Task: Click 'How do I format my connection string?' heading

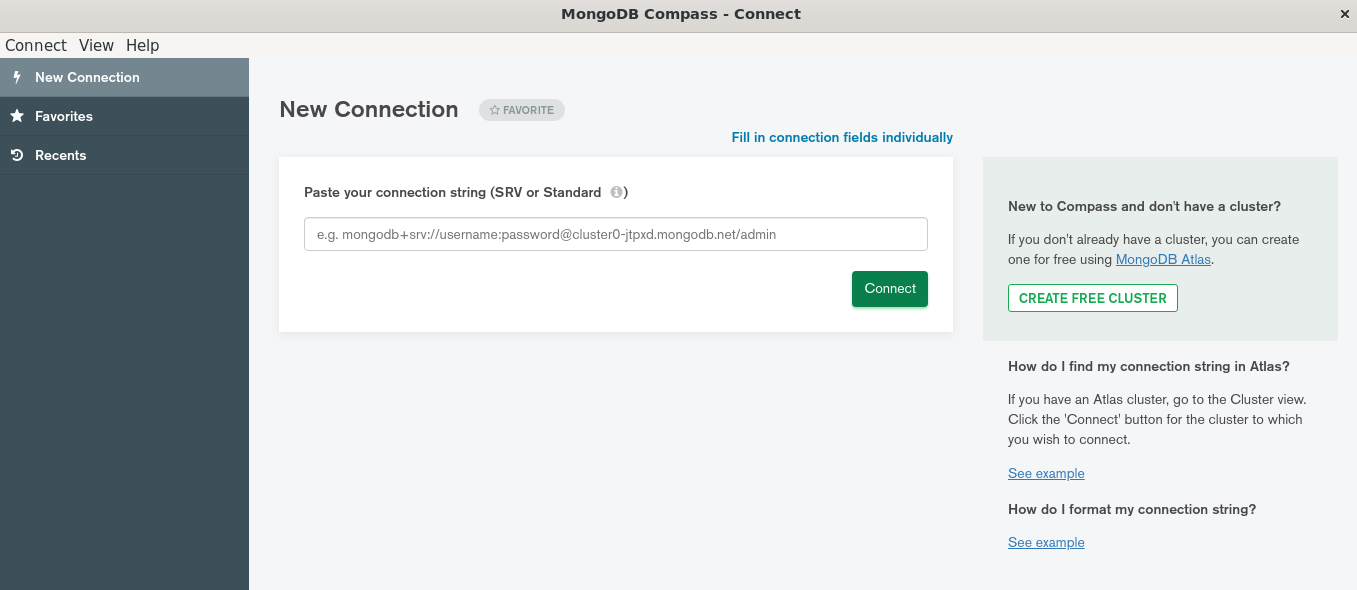Action: click(1132, 509)
